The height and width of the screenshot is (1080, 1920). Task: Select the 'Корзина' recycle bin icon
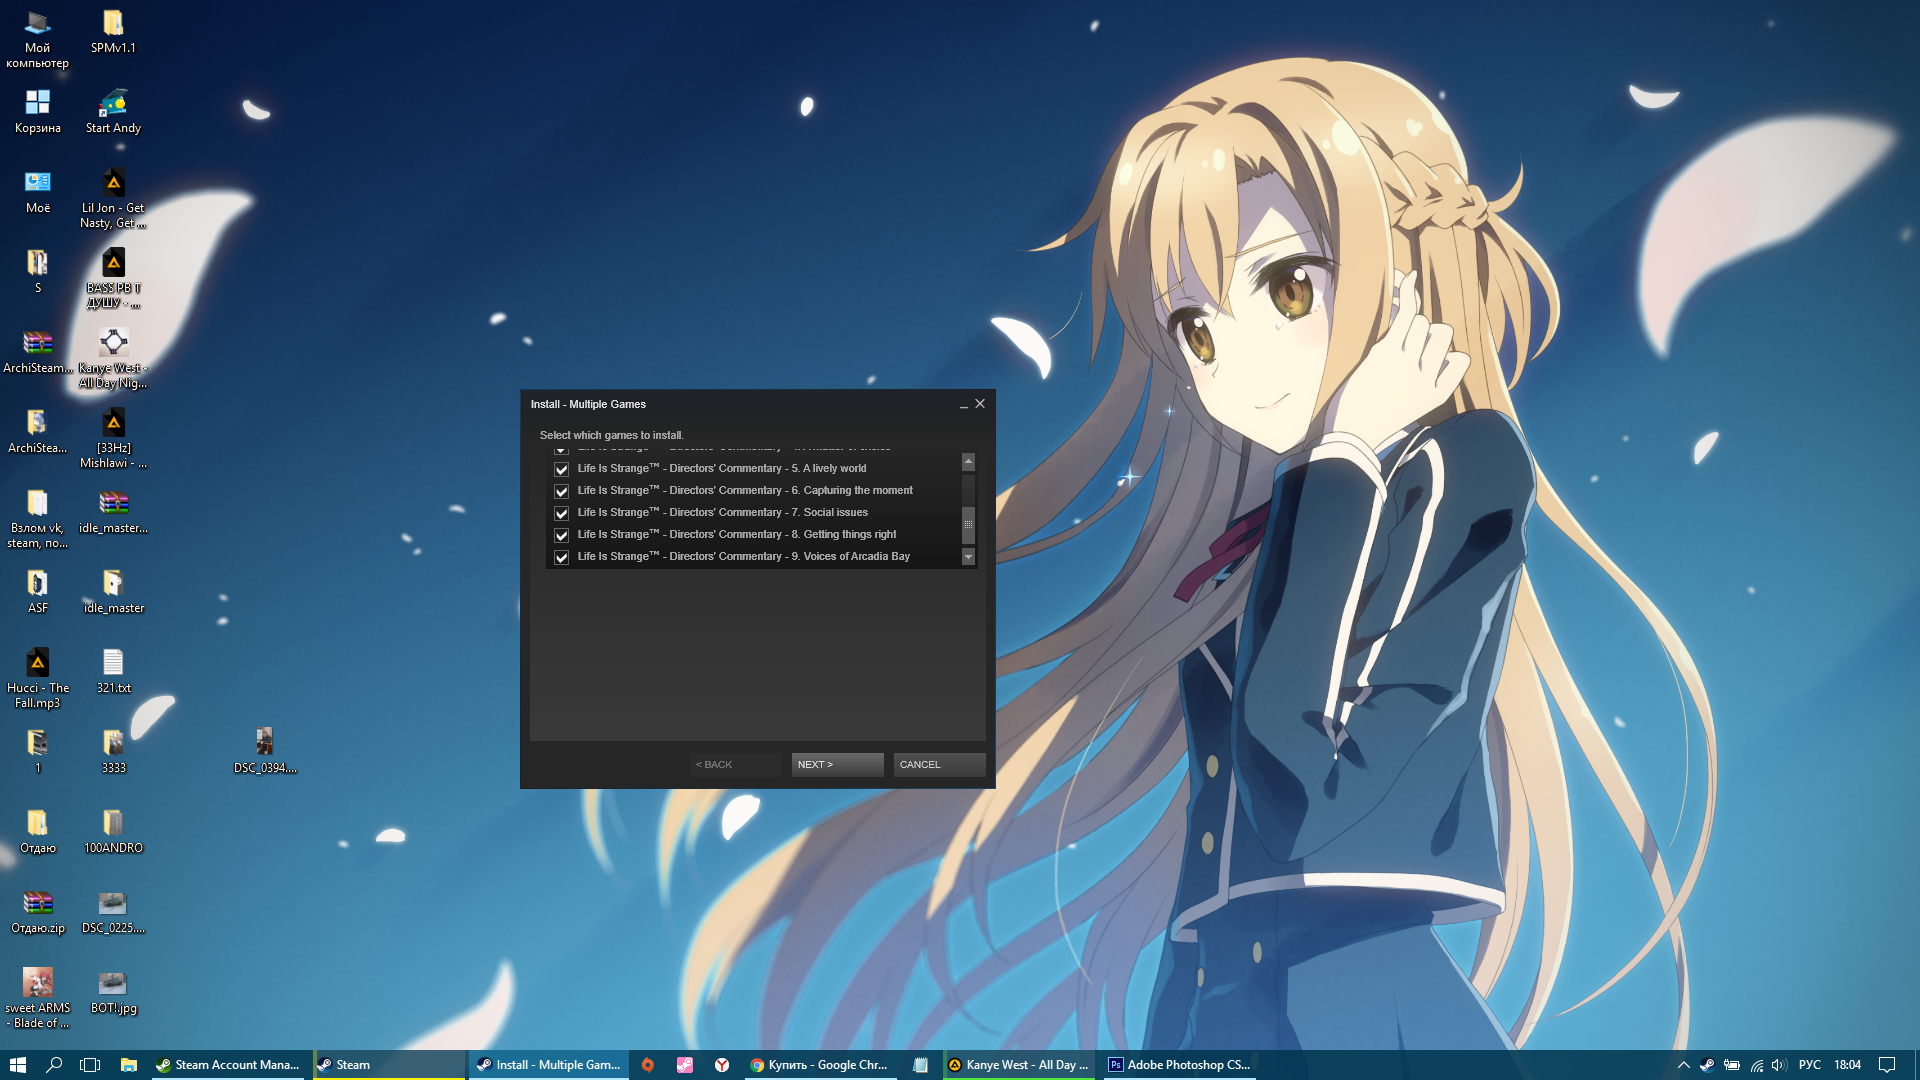click(38, 111)
